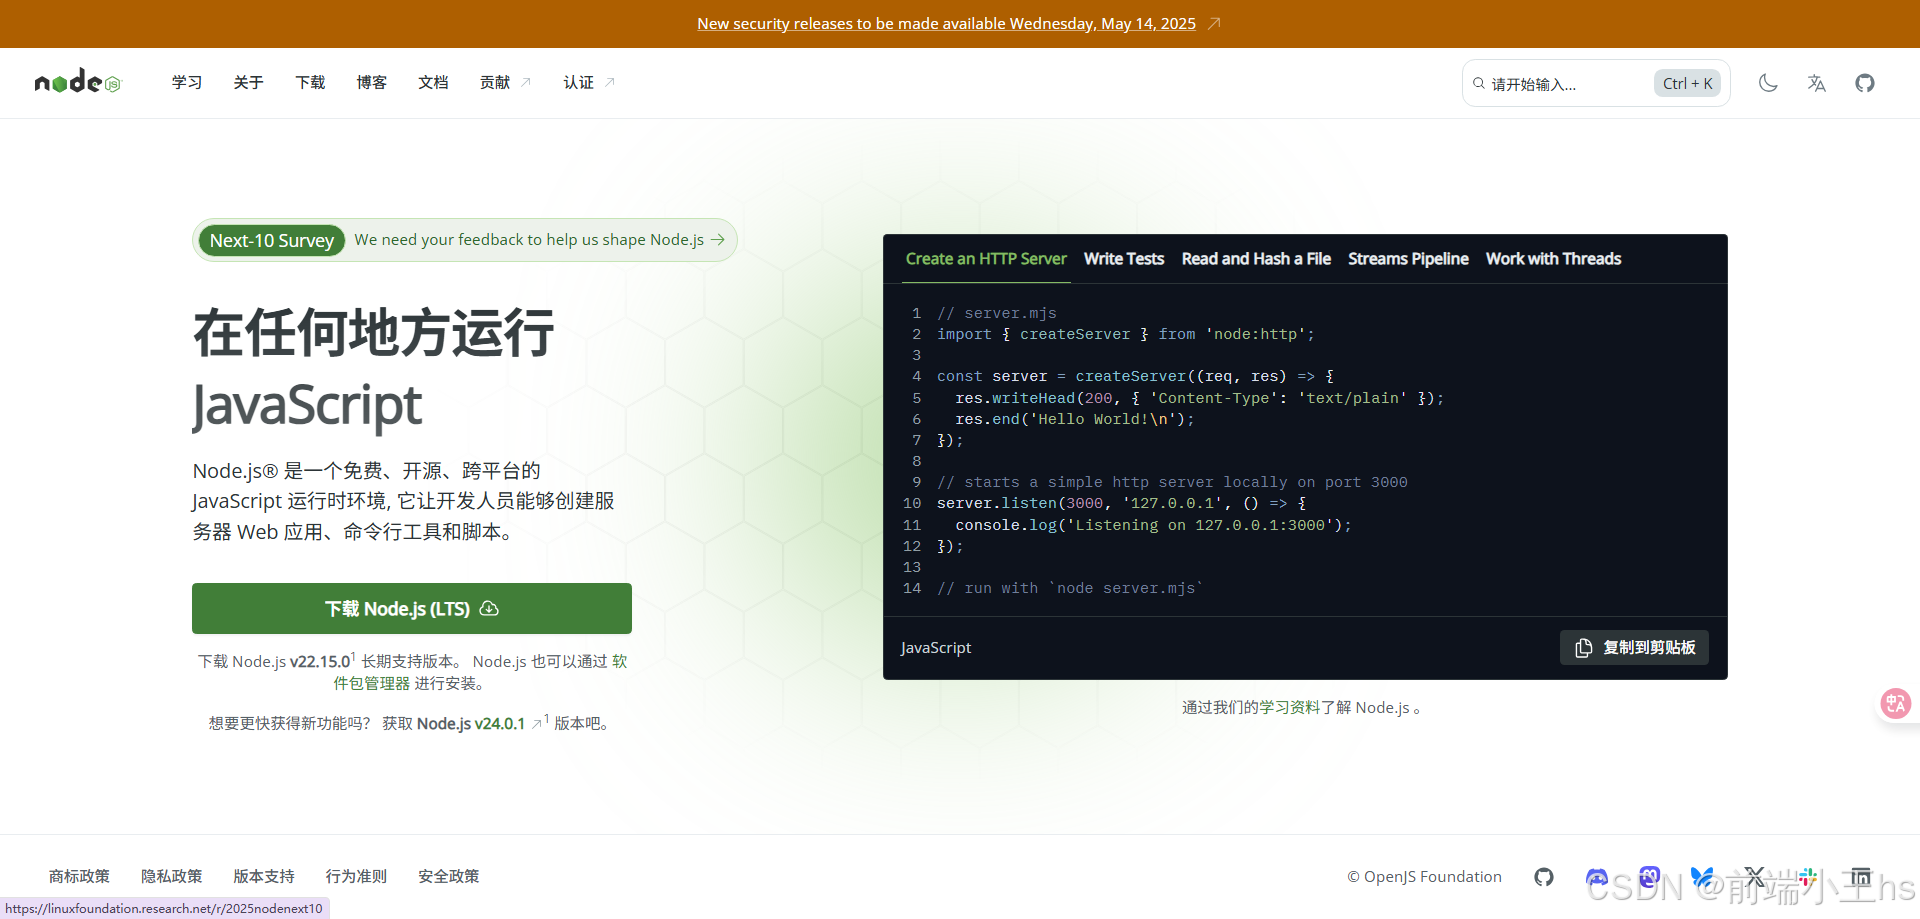This screenshot has width=1920, height=919.
Task: Open the security releases banner link
Action: coord(946,24)
